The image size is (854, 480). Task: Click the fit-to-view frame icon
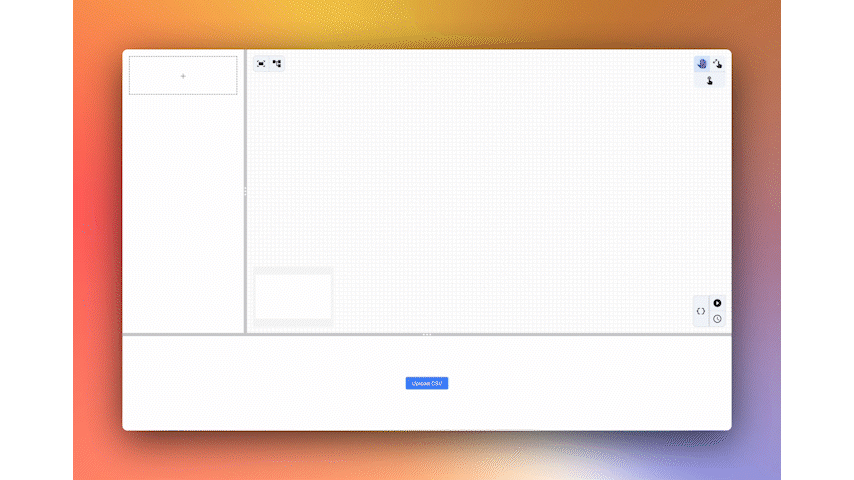tap(262, 63)
